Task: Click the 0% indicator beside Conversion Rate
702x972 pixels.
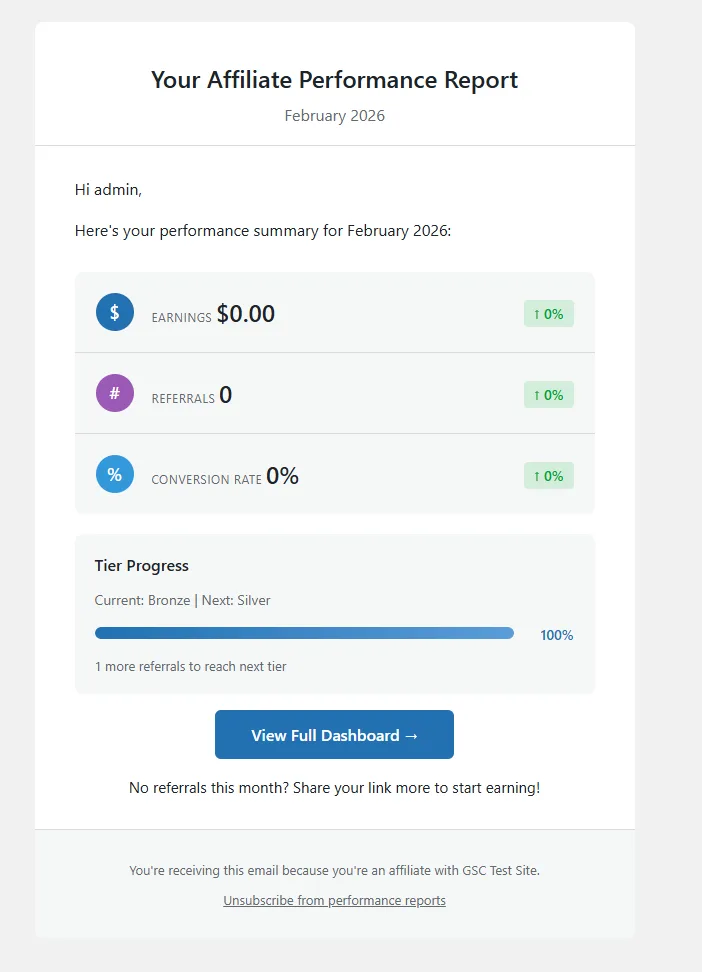Action: (x=549, y=475)
